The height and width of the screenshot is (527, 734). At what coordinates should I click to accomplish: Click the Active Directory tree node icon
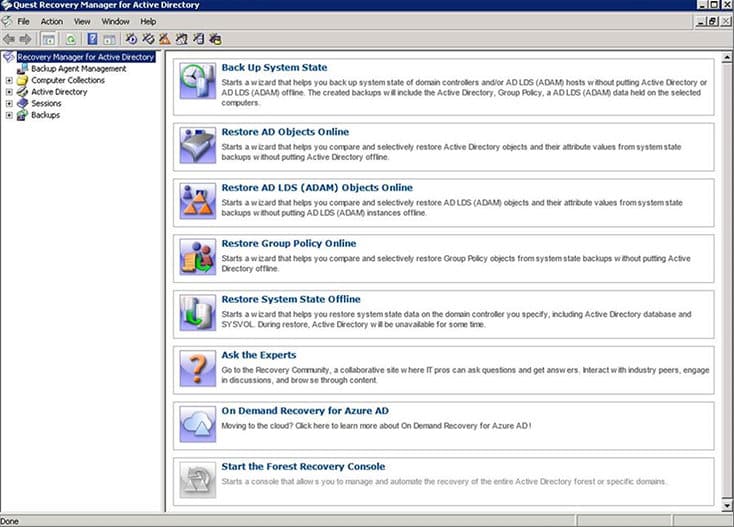[22, 92]
